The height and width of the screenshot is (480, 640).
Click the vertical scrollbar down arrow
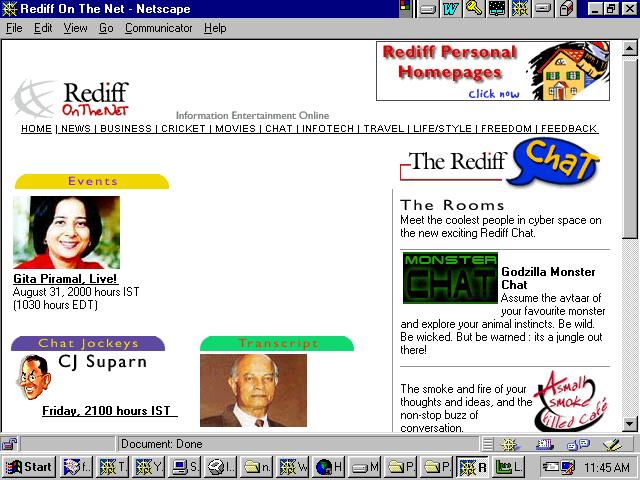(630, 424)
